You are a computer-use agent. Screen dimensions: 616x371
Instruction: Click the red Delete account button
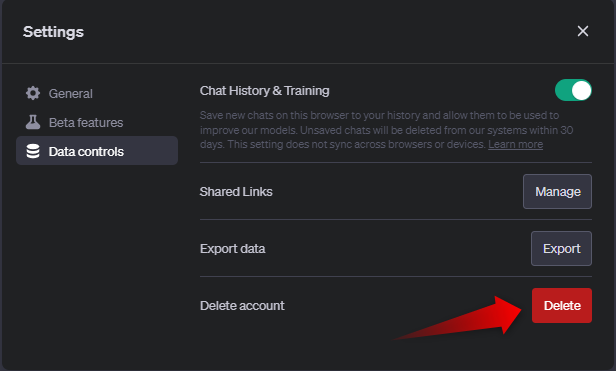(562, 305)
